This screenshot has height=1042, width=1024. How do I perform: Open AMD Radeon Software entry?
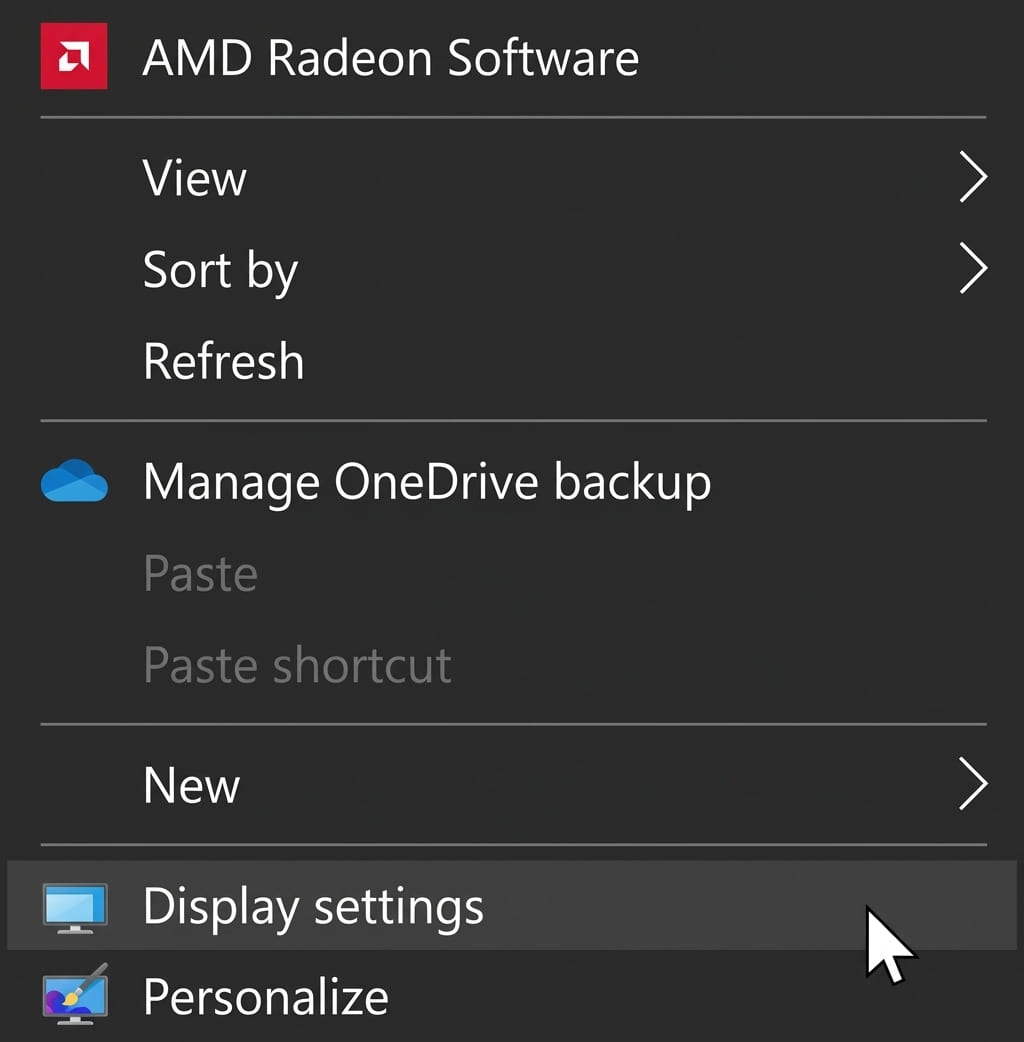click(x=512, y=57)
